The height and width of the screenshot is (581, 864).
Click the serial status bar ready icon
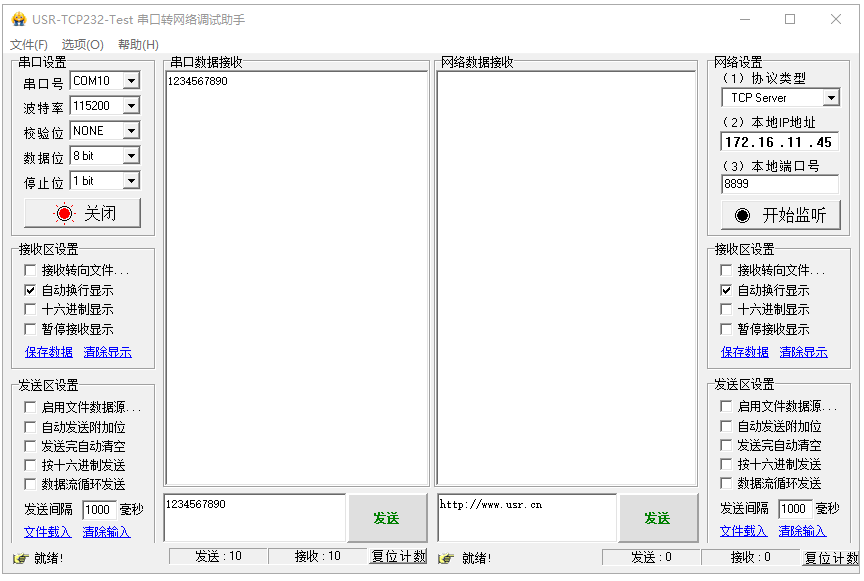click(21, 558)
